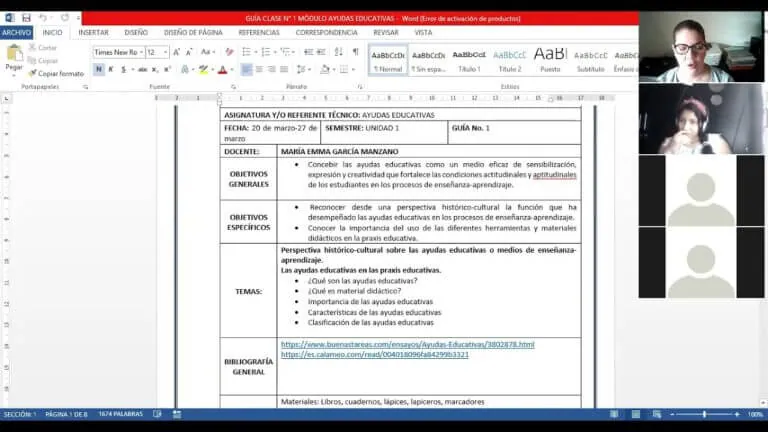Viewport: 768px width, 432px height.
Task: Open the buenastareas.com bibliography link
Action: (x=408, y=344)
